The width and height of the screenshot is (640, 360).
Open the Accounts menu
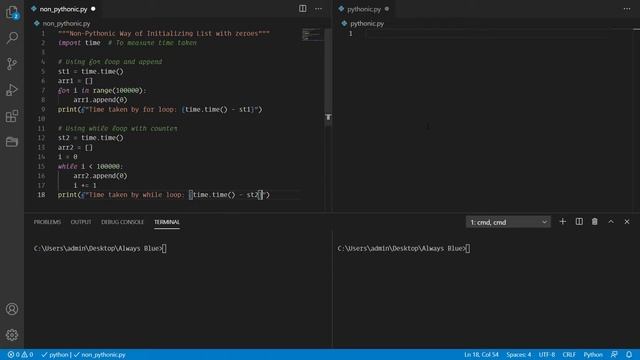pos(12,309)
